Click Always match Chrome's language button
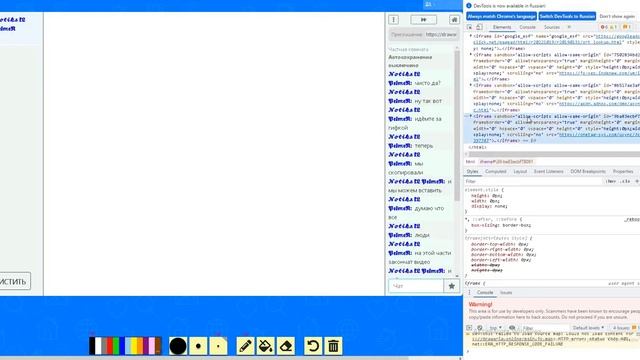 tap(502, 16)
